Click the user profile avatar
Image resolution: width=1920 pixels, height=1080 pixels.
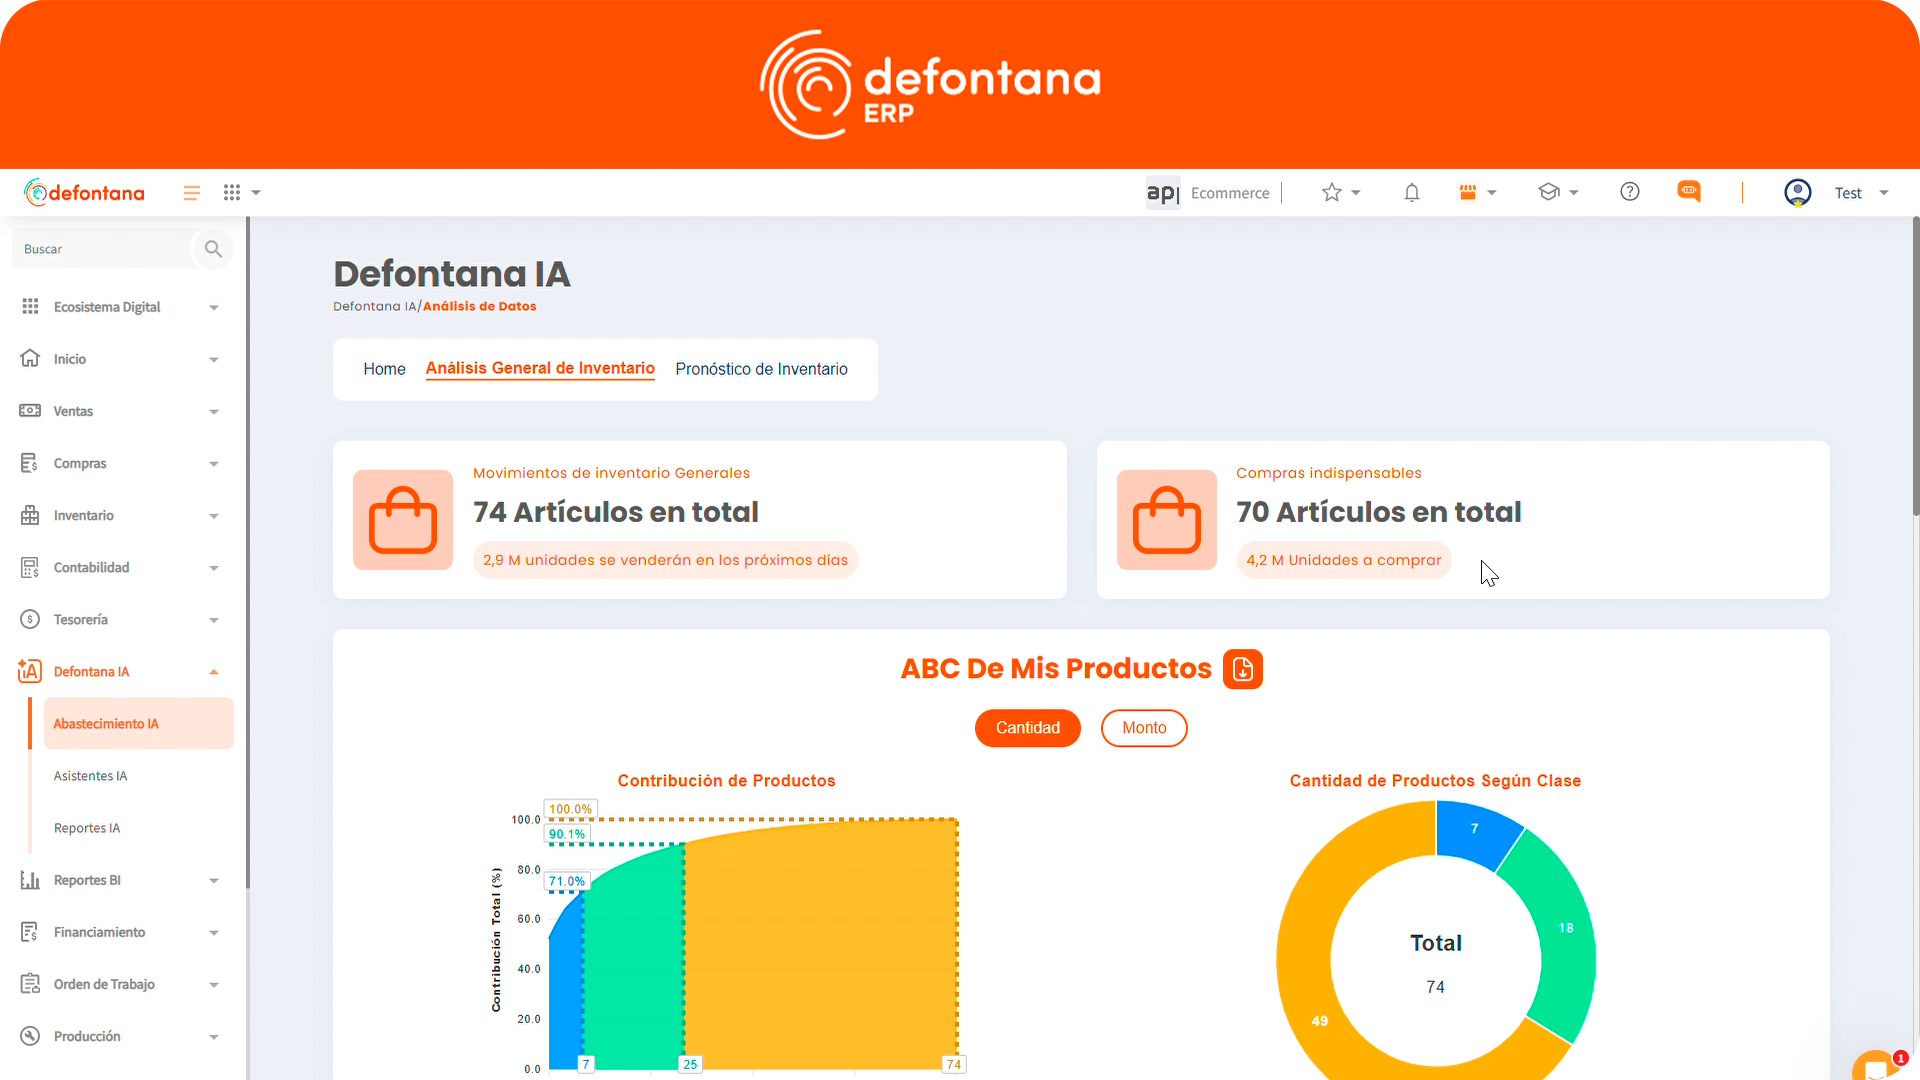click(x=1798, y=192)
